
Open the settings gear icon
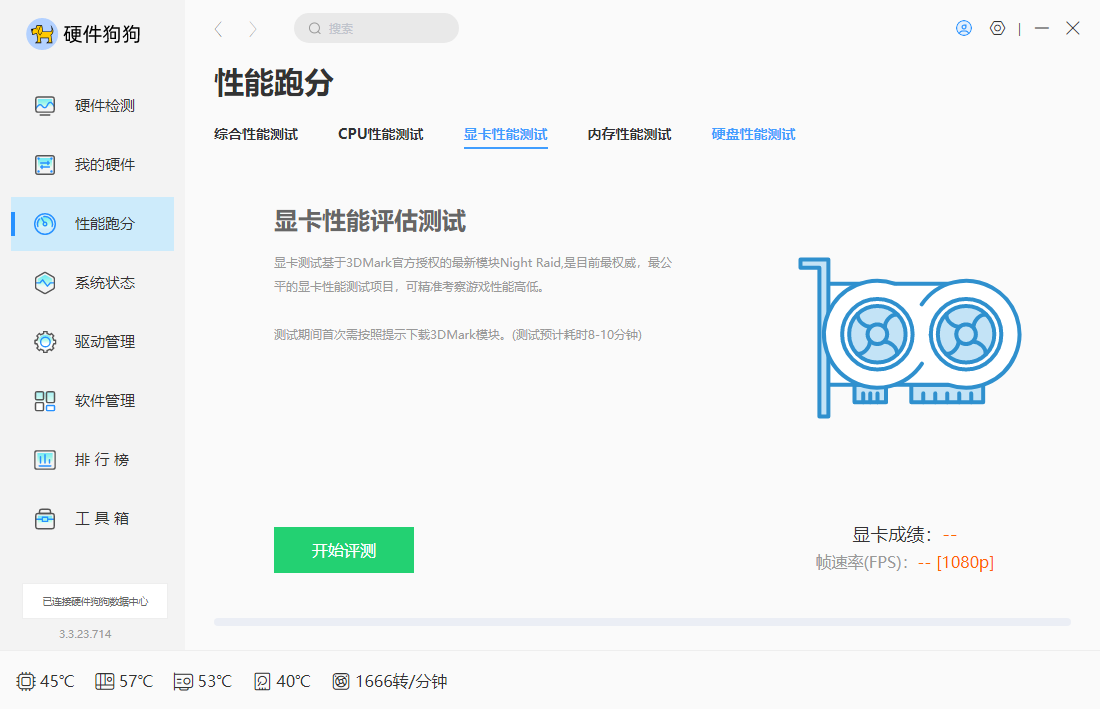click(x=997, y=28)
